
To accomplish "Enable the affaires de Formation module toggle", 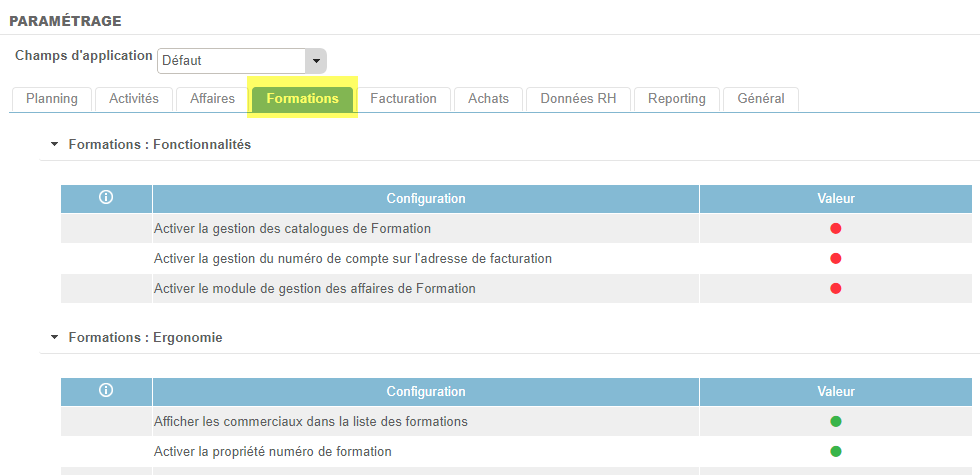I will (x=836, y=289).
